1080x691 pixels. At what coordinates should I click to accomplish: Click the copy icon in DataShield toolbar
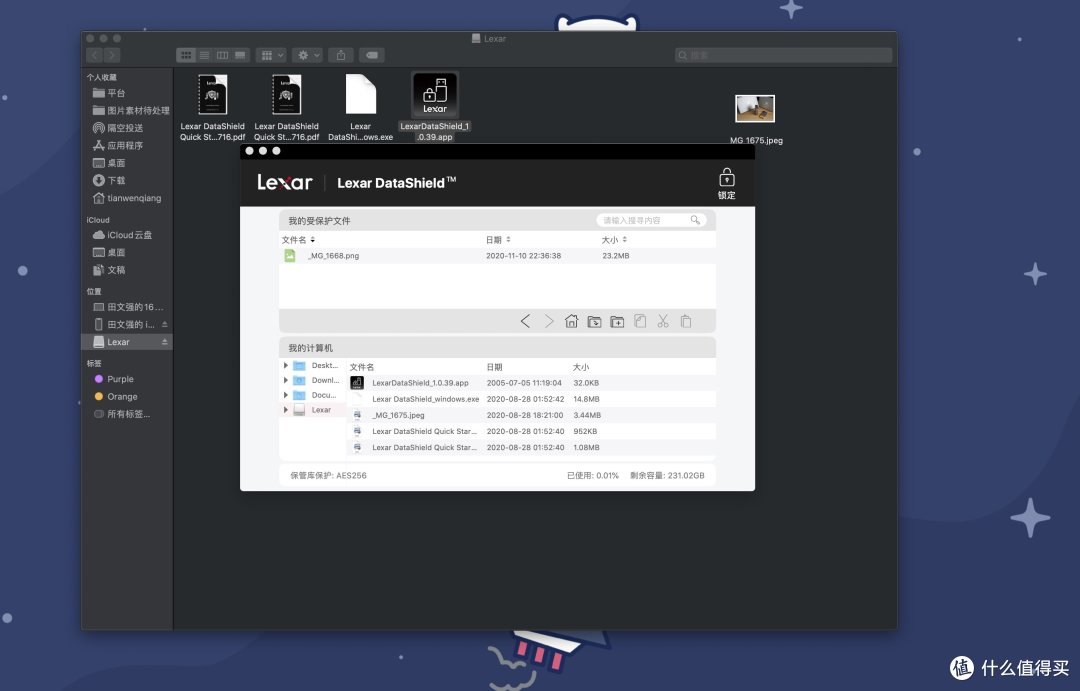pyautogui.click(x=640, y=321)
